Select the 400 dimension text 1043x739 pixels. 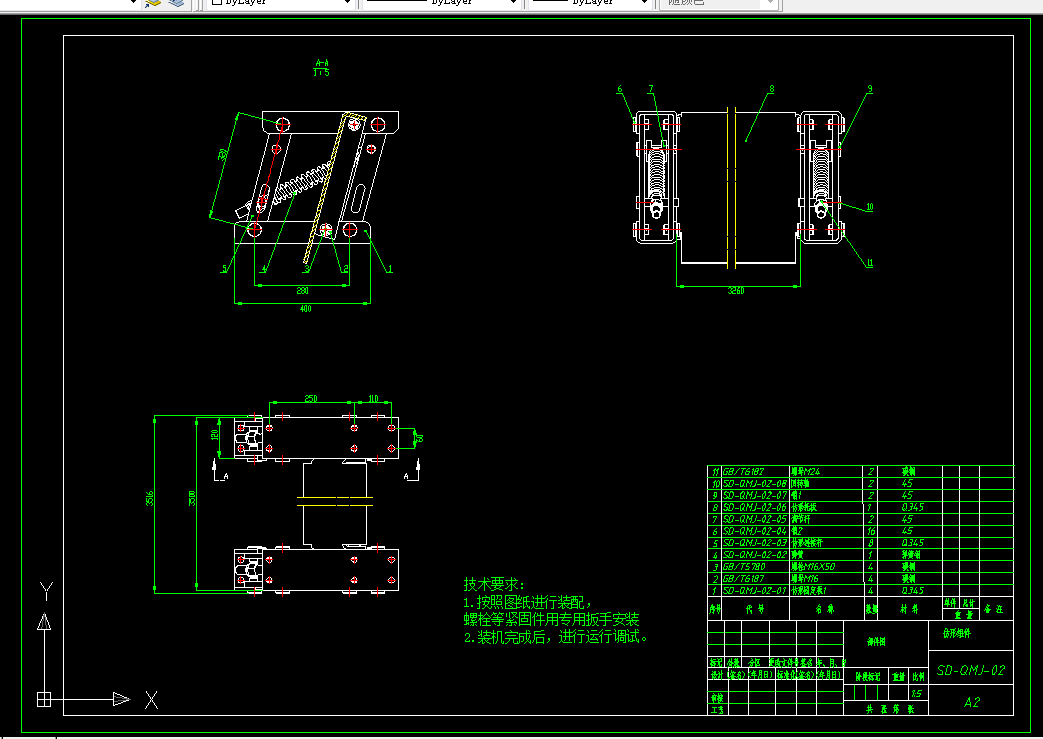[305, 308]
